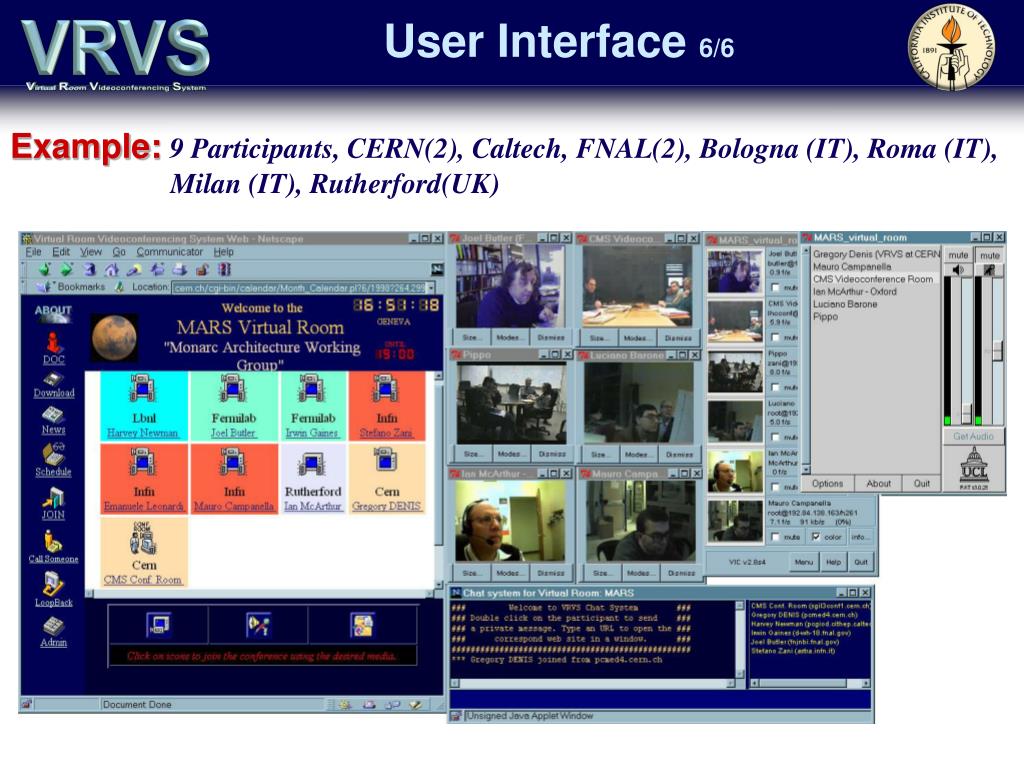1024x768 pixels.
Task: Toggle the mute button above the microphone icon
Action: pyautogui.click(x=989, y=255)
